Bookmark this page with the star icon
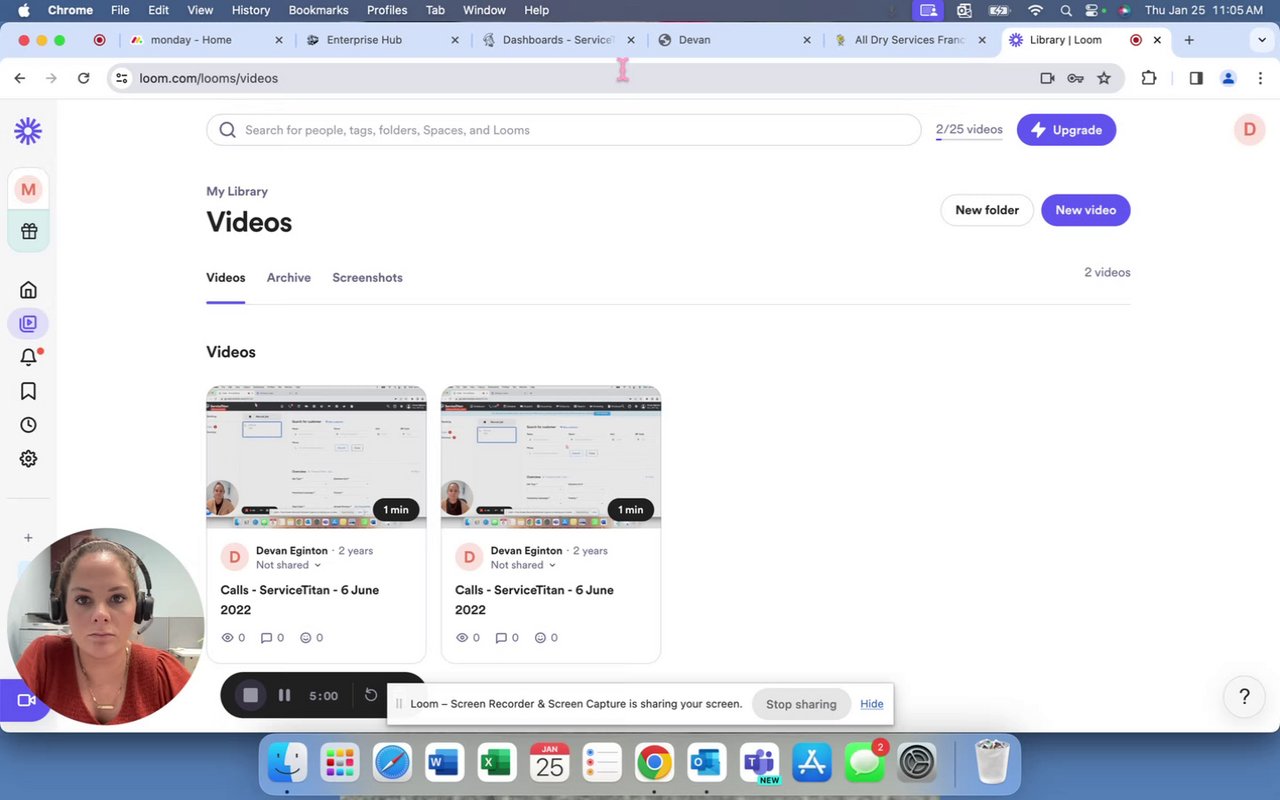 click(1104, 78)
